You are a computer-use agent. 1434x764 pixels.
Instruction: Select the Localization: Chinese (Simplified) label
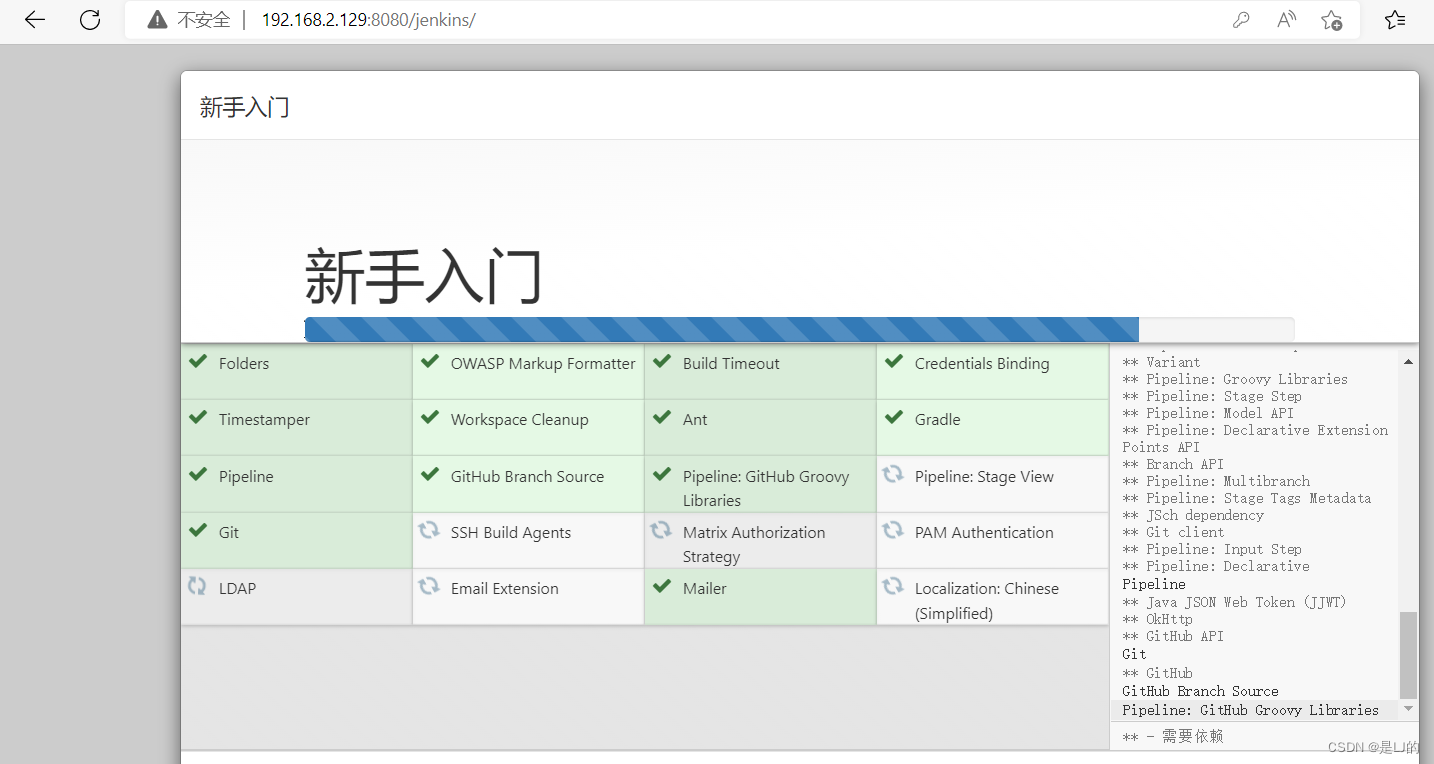pos(987,601)
